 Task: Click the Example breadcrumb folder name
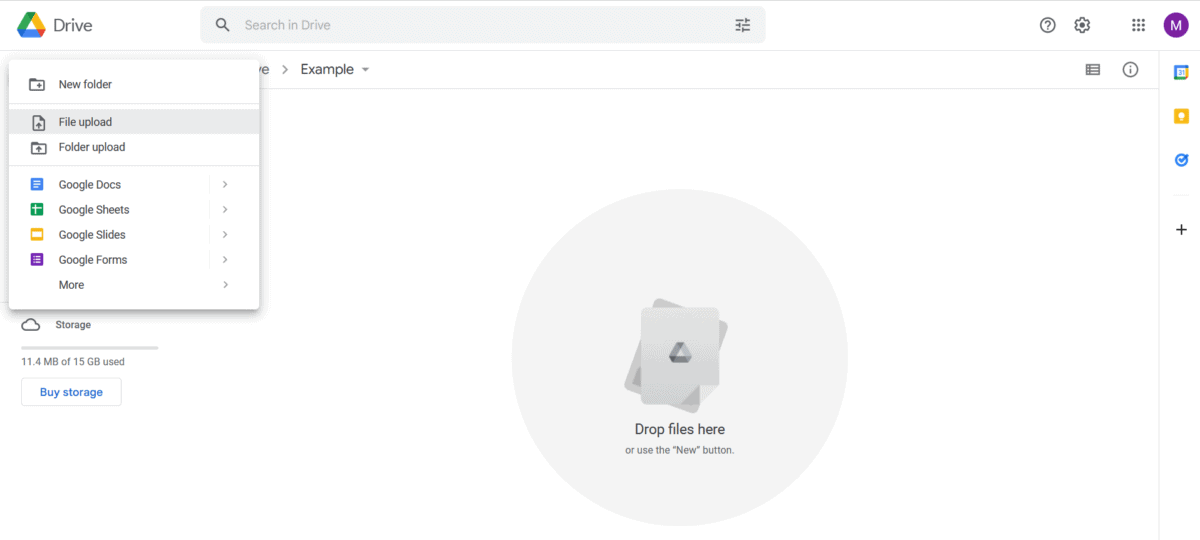point(327,69)
